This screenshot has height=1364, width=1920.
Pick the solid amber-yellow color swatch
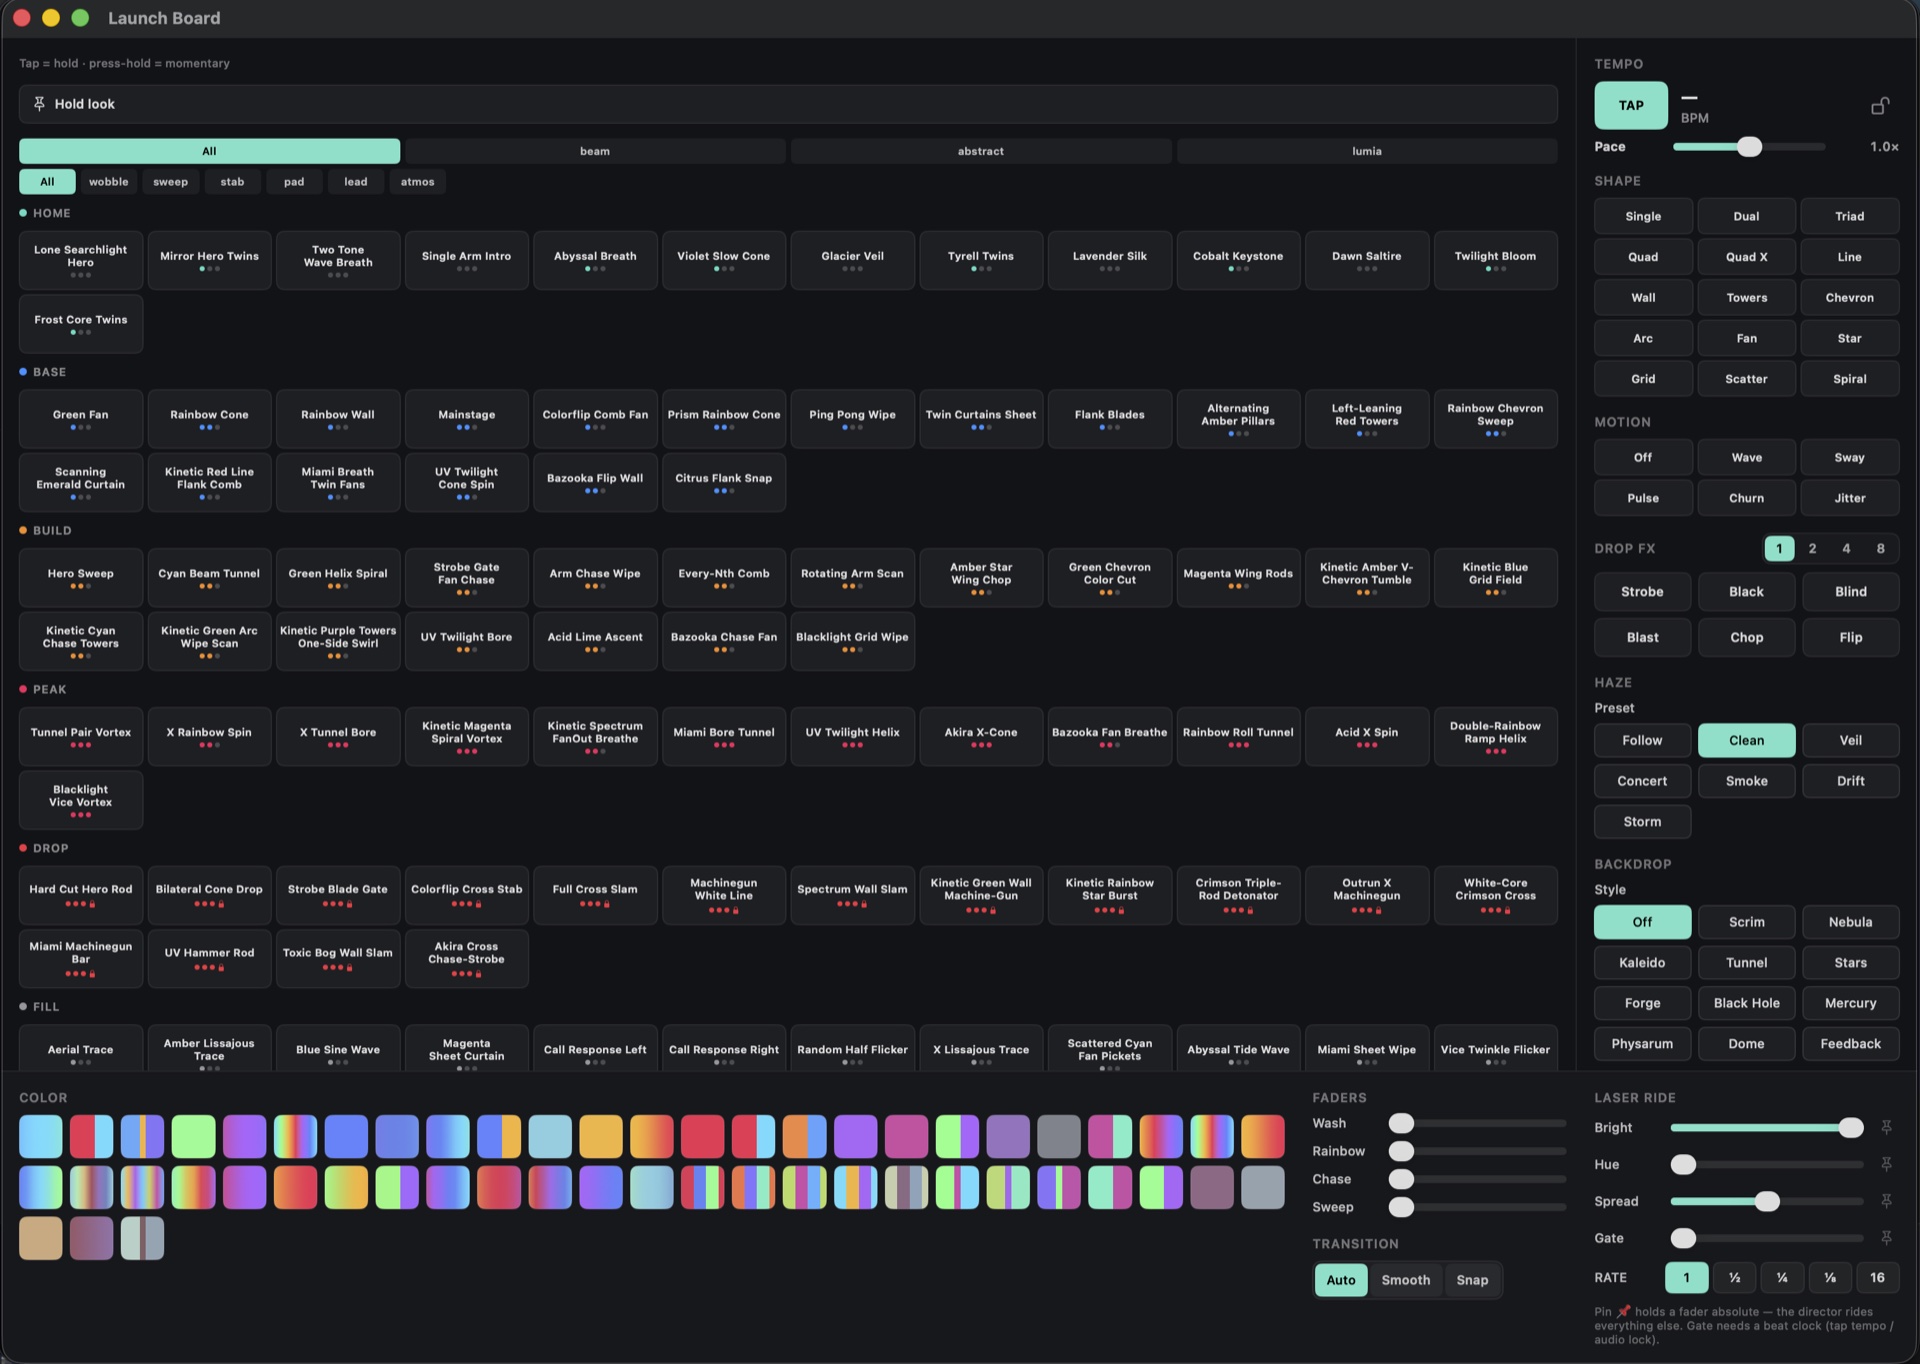click(601, 1137)
